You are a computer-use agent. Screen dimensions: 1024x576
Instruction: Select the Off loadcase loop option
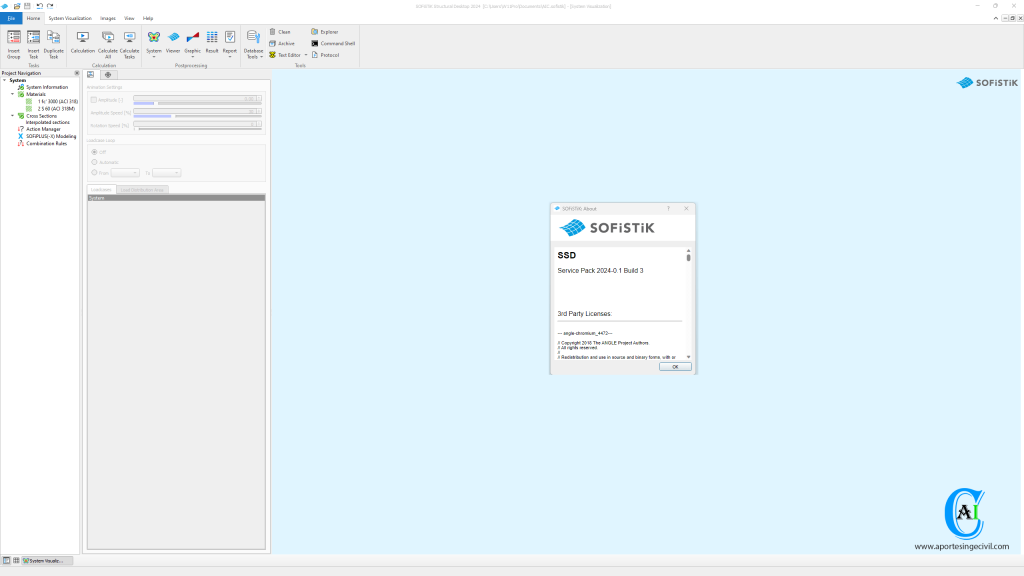coord(94,152)
